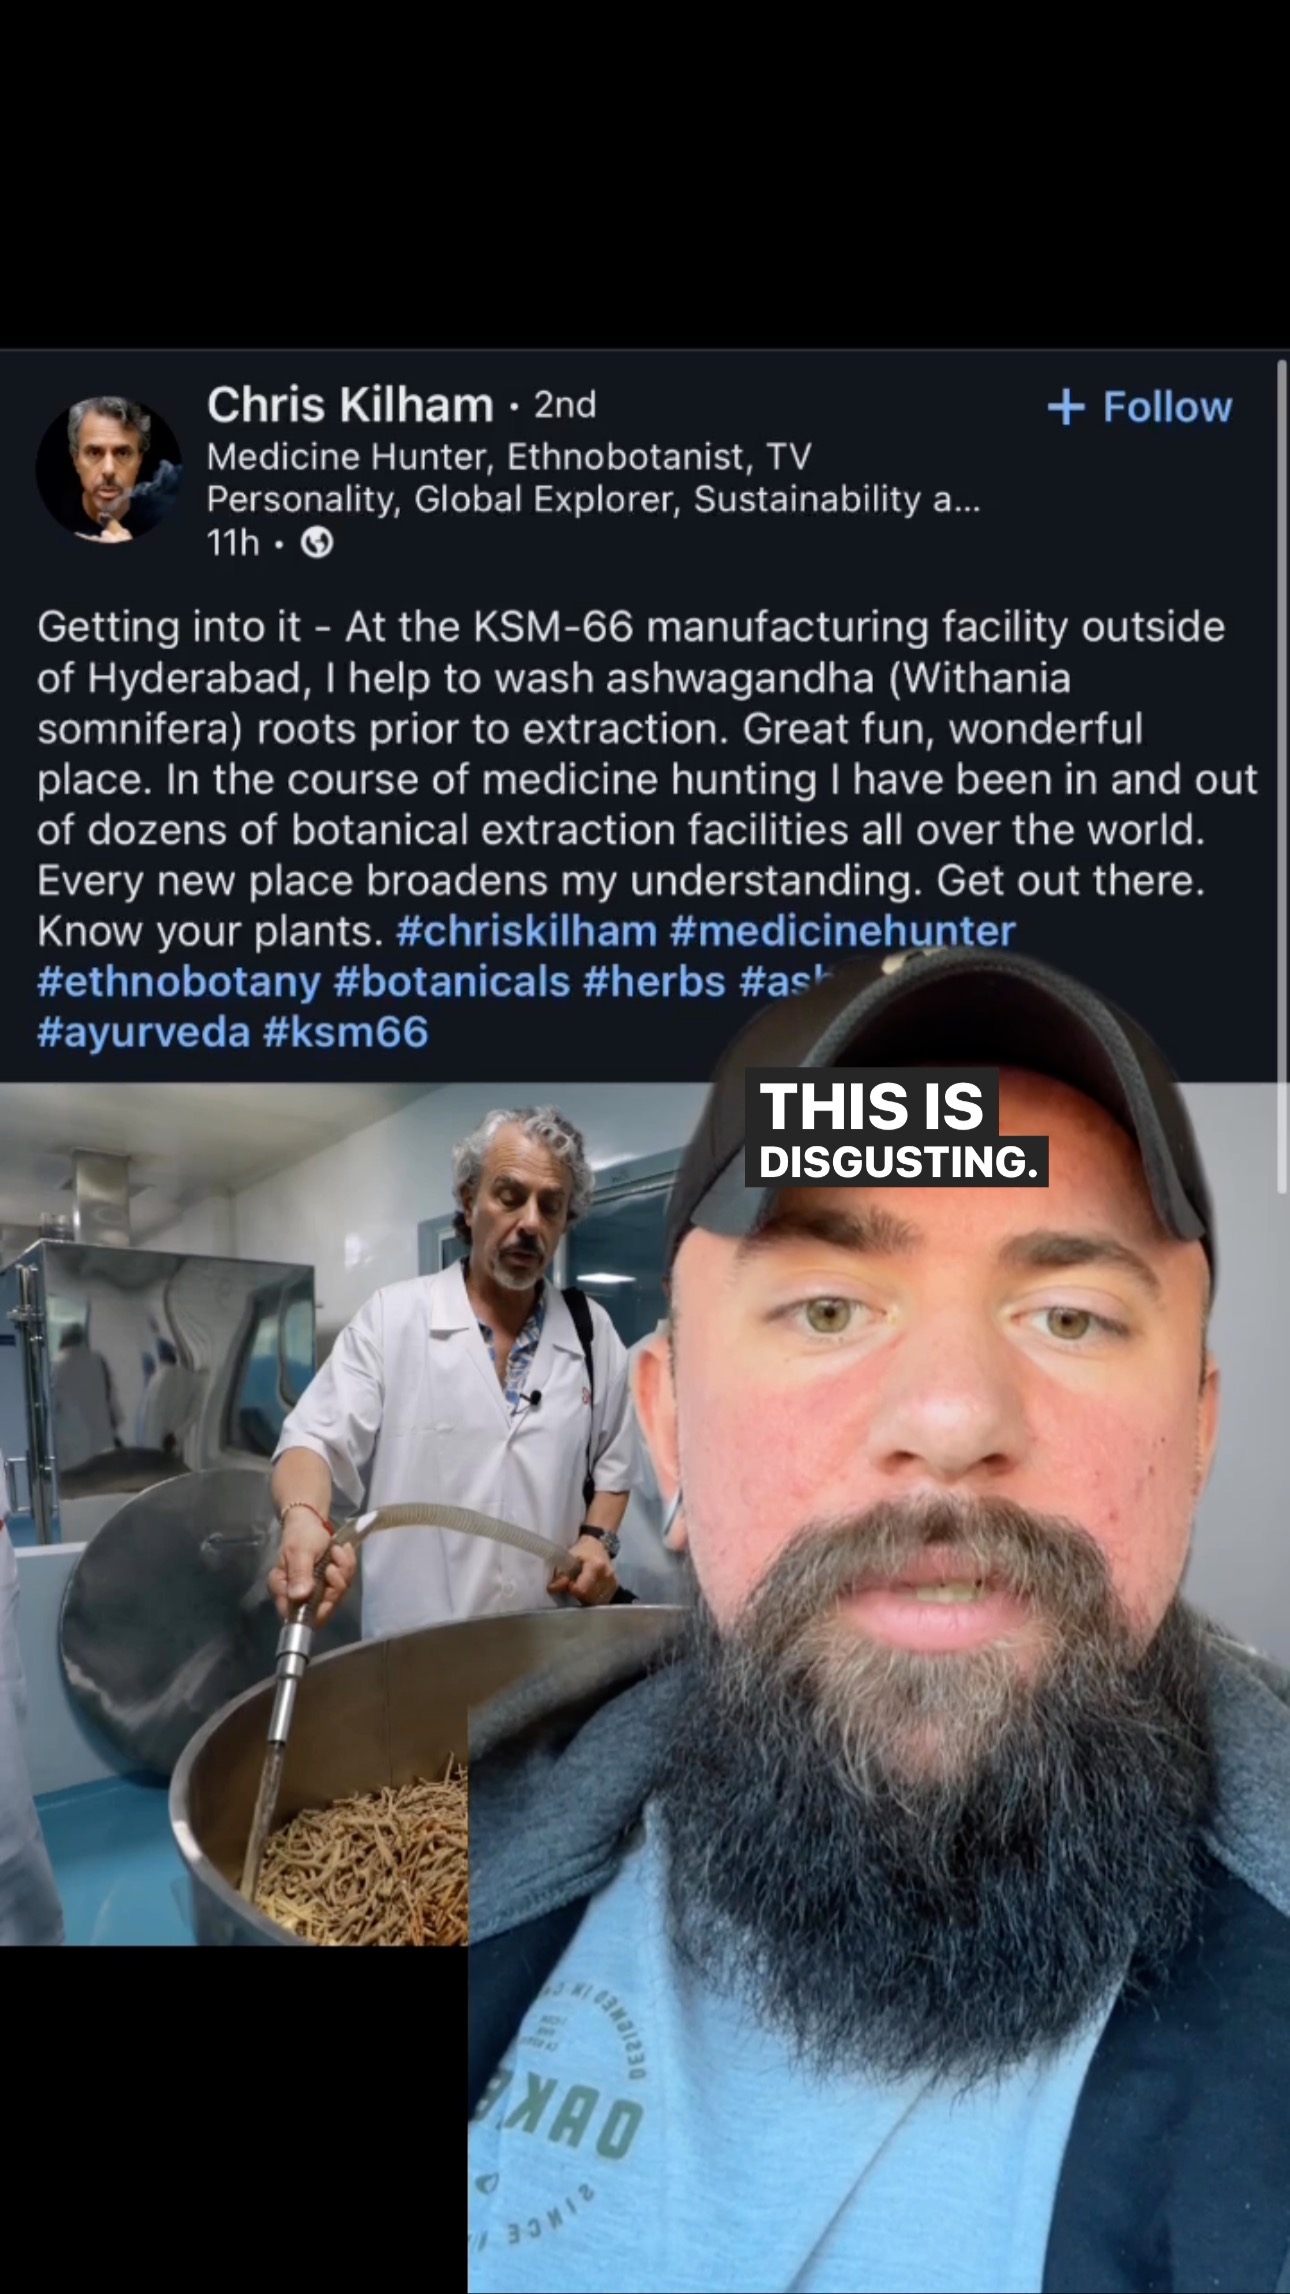This screenshot has width=1290, height=2294.
Task: Select the #botanicals hashtag
Action: [452, 982]
